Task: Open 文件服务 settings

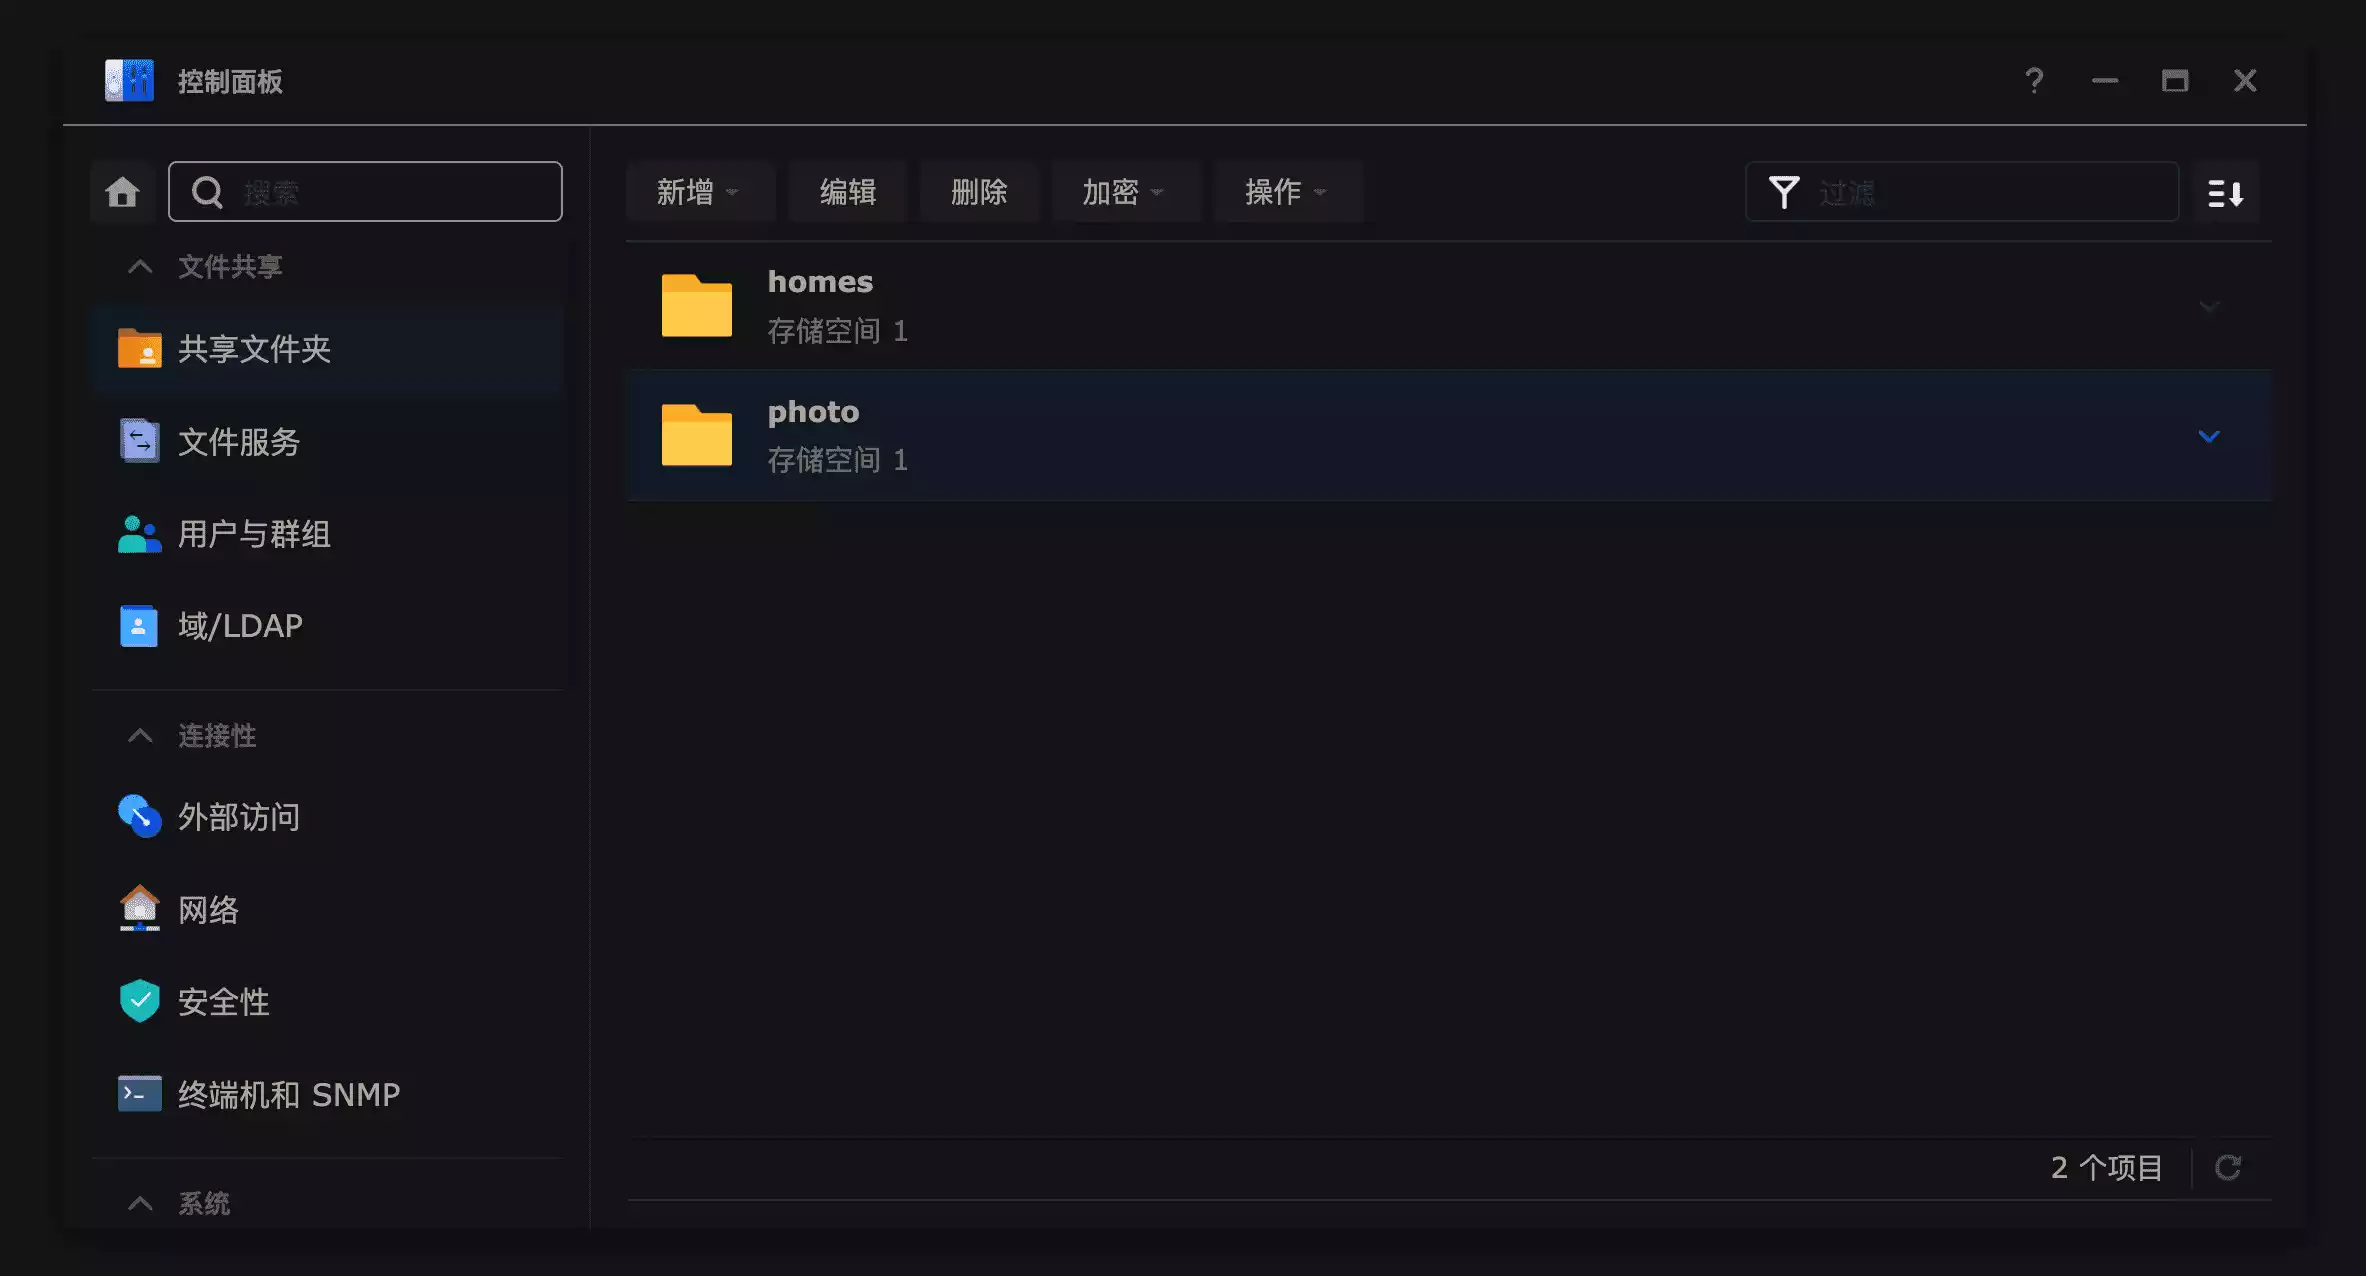Action: tap(238, 442)
